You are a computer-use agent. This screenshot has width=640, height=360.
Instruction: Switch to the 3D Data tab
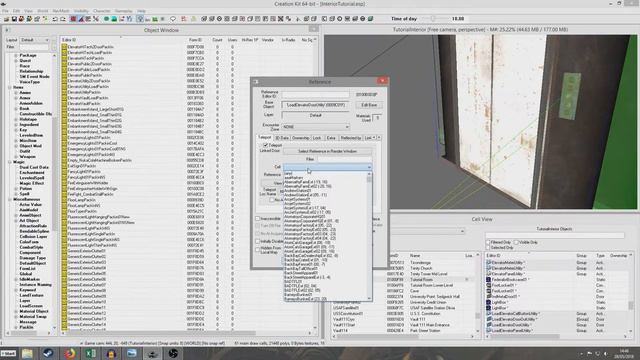pyautogui.click(x=282, y=138)
